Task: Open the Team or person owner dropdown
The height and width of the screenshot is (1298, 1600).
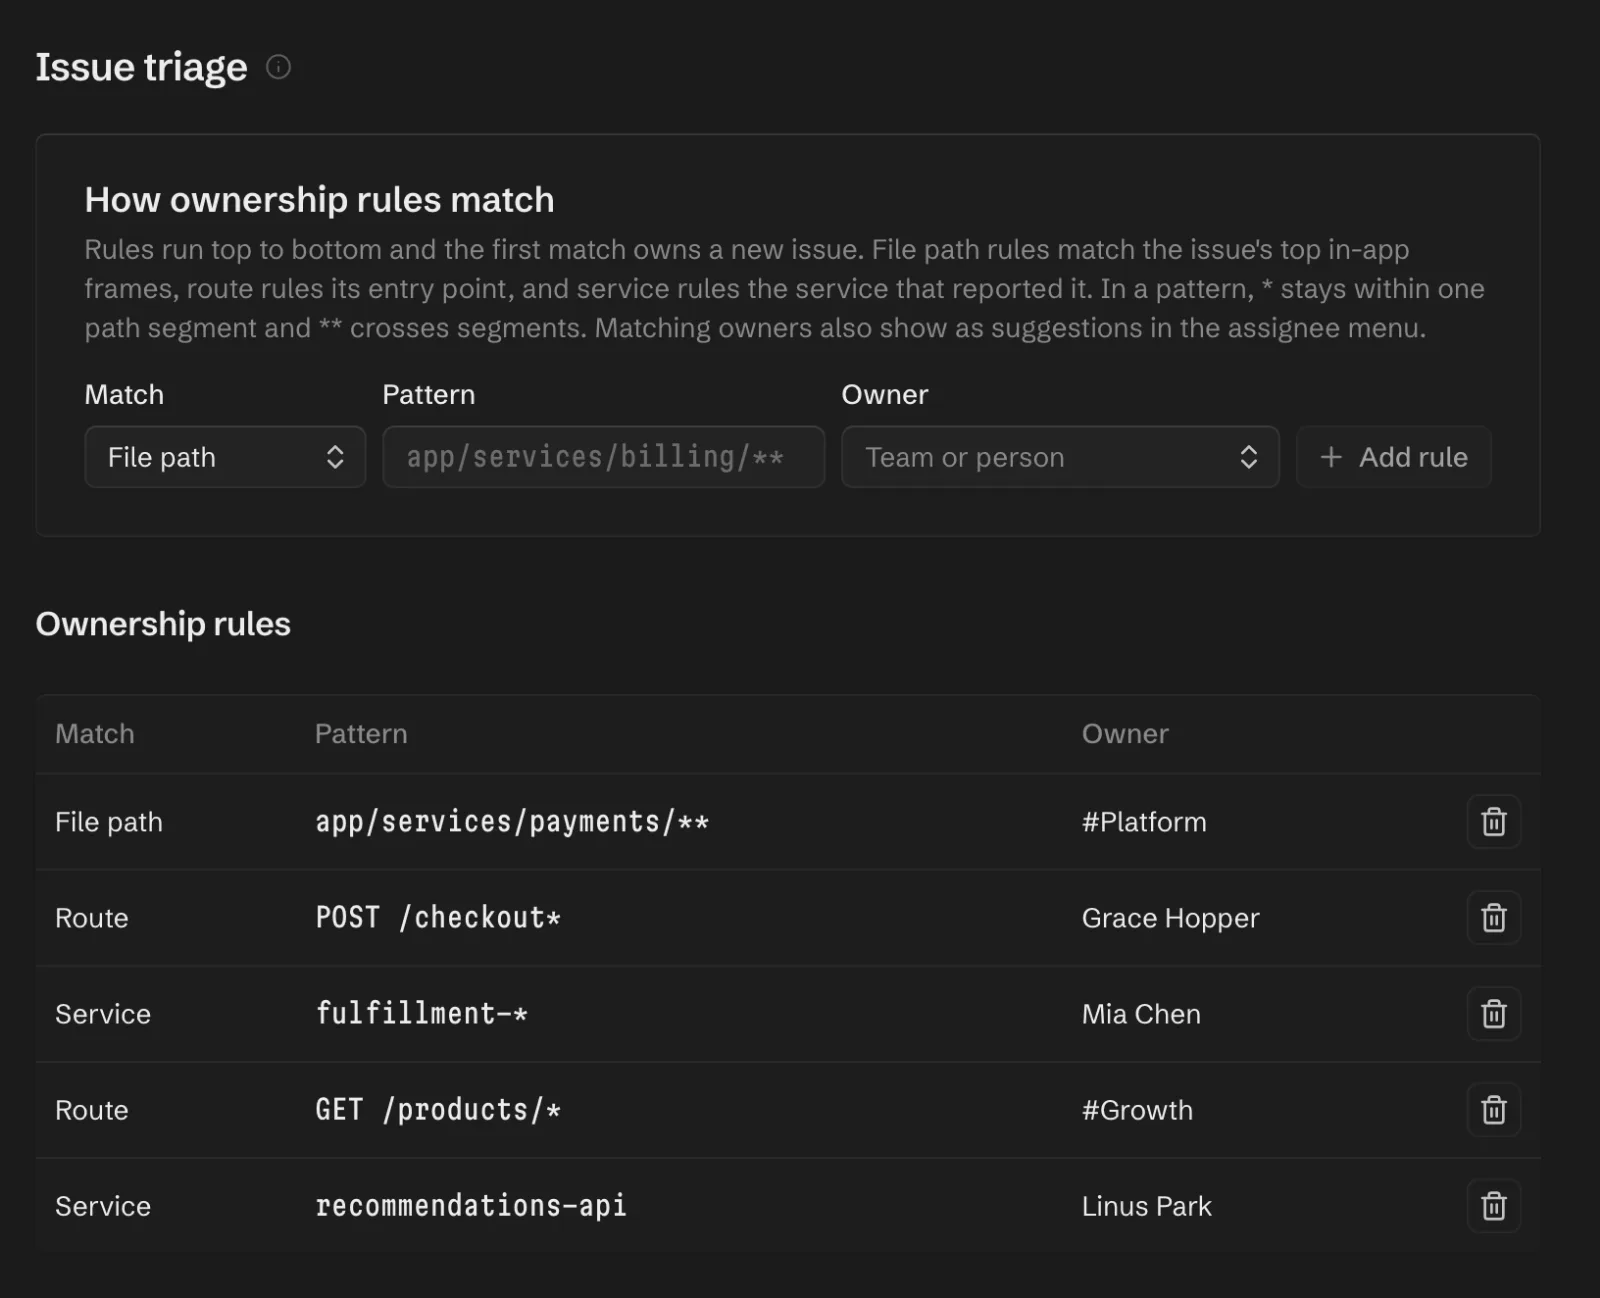Action: [x=1060, y=457]
